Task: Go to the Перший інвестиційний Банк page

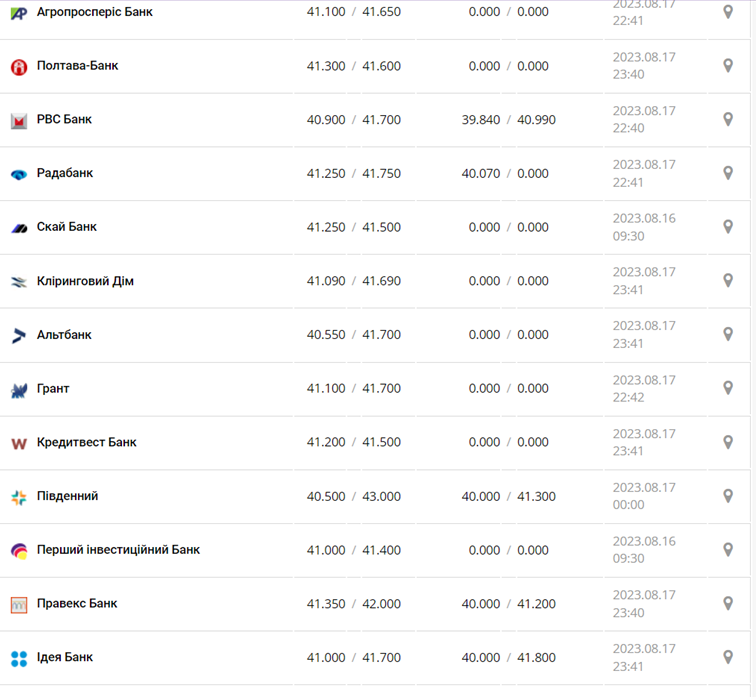Action: pyautogui.click(x=118, y=550)
